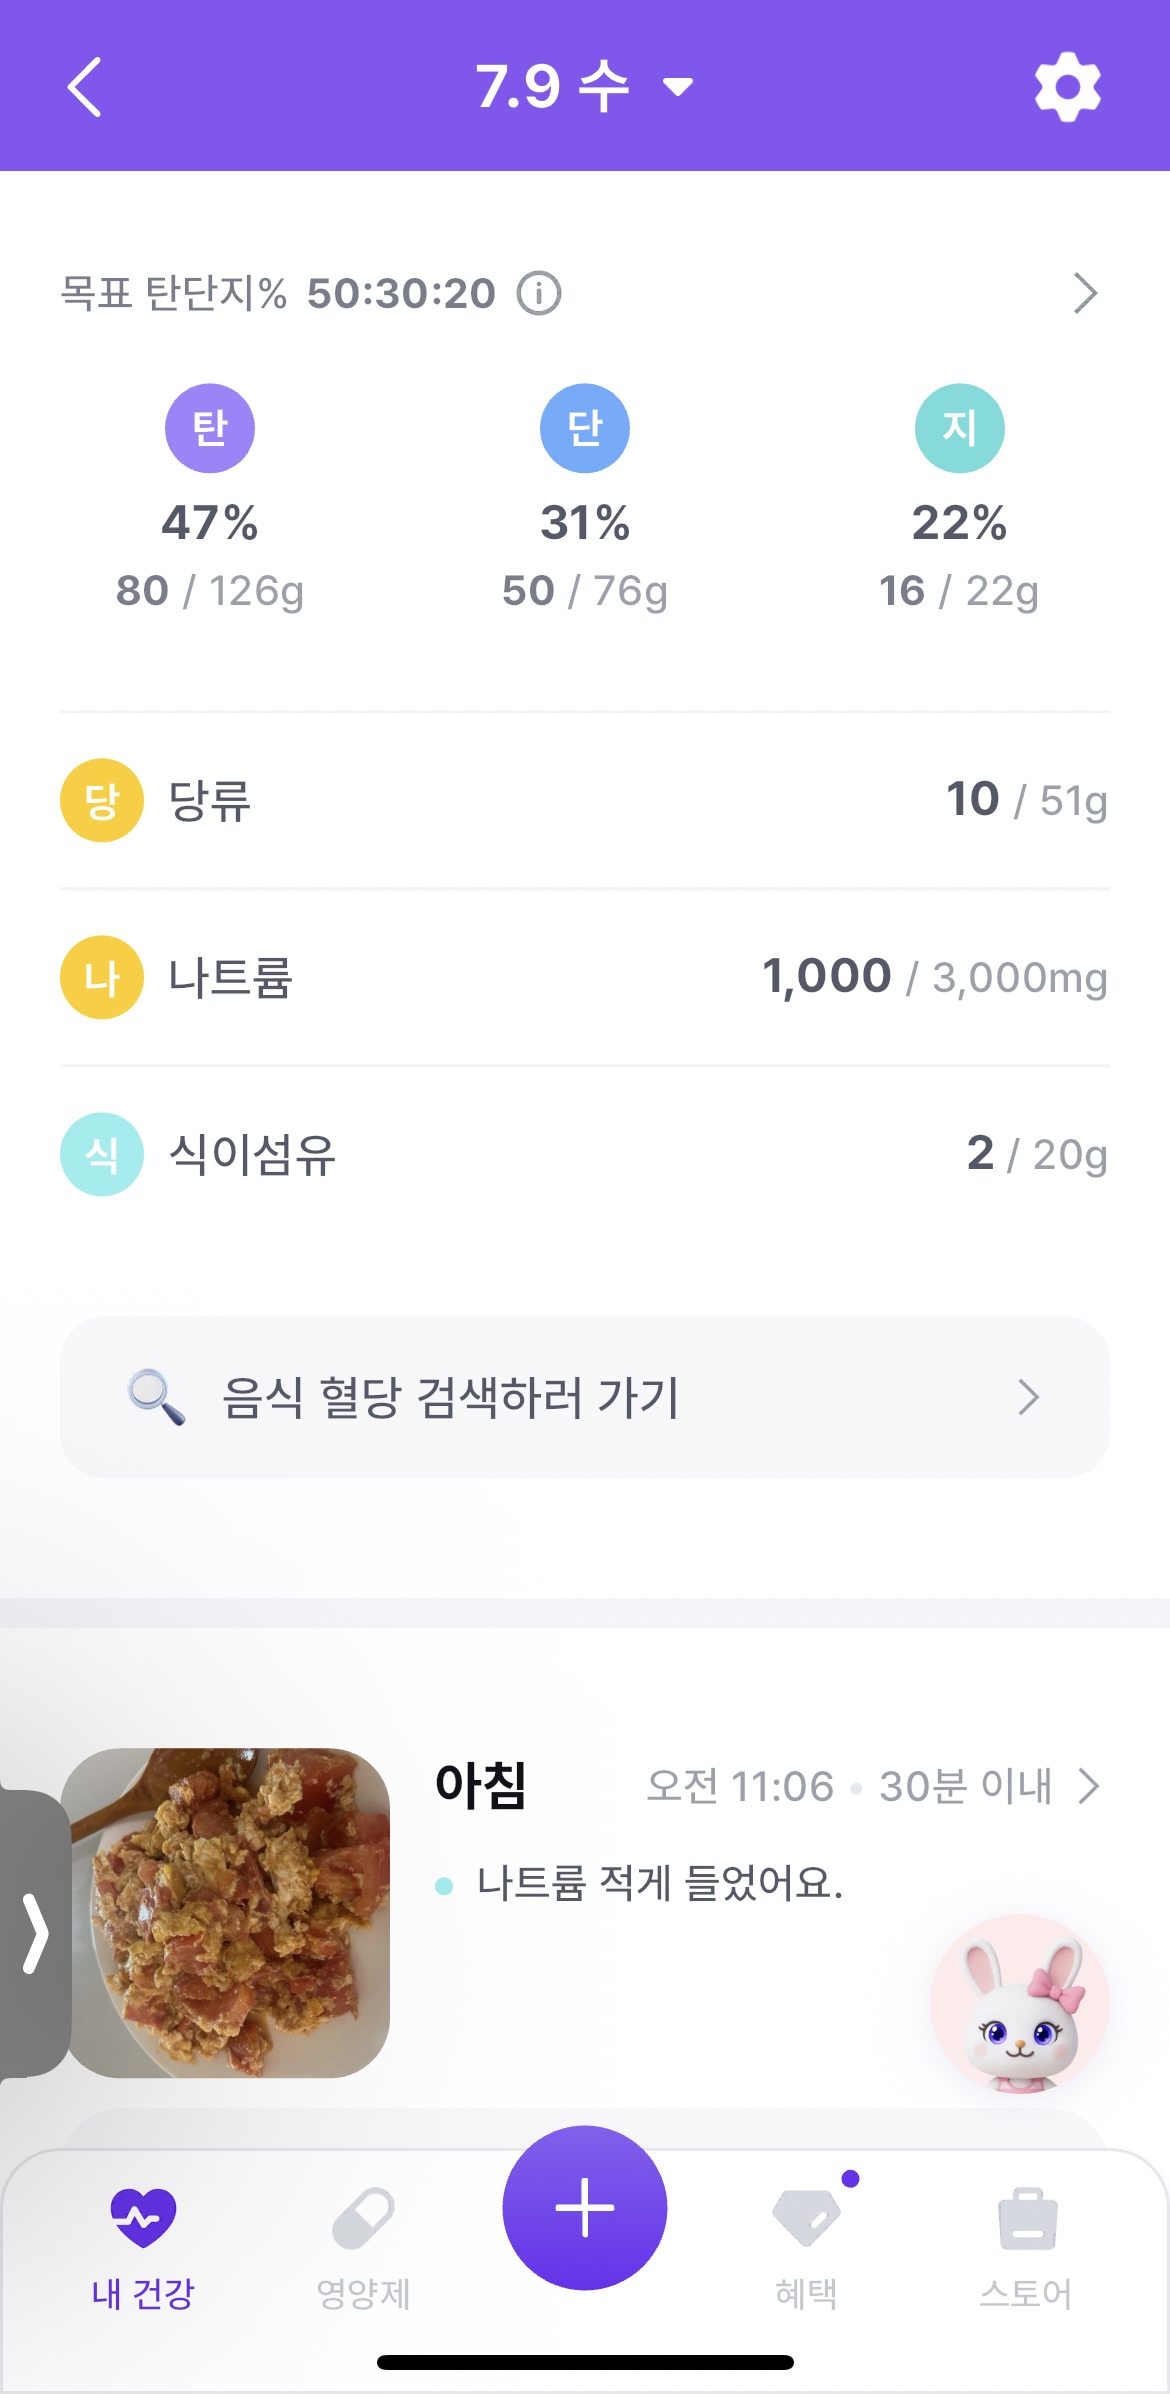Tap the yellow sodium 나 icon
The width and height of the screenshot is (1170, 2394).
tap(102, 977)
